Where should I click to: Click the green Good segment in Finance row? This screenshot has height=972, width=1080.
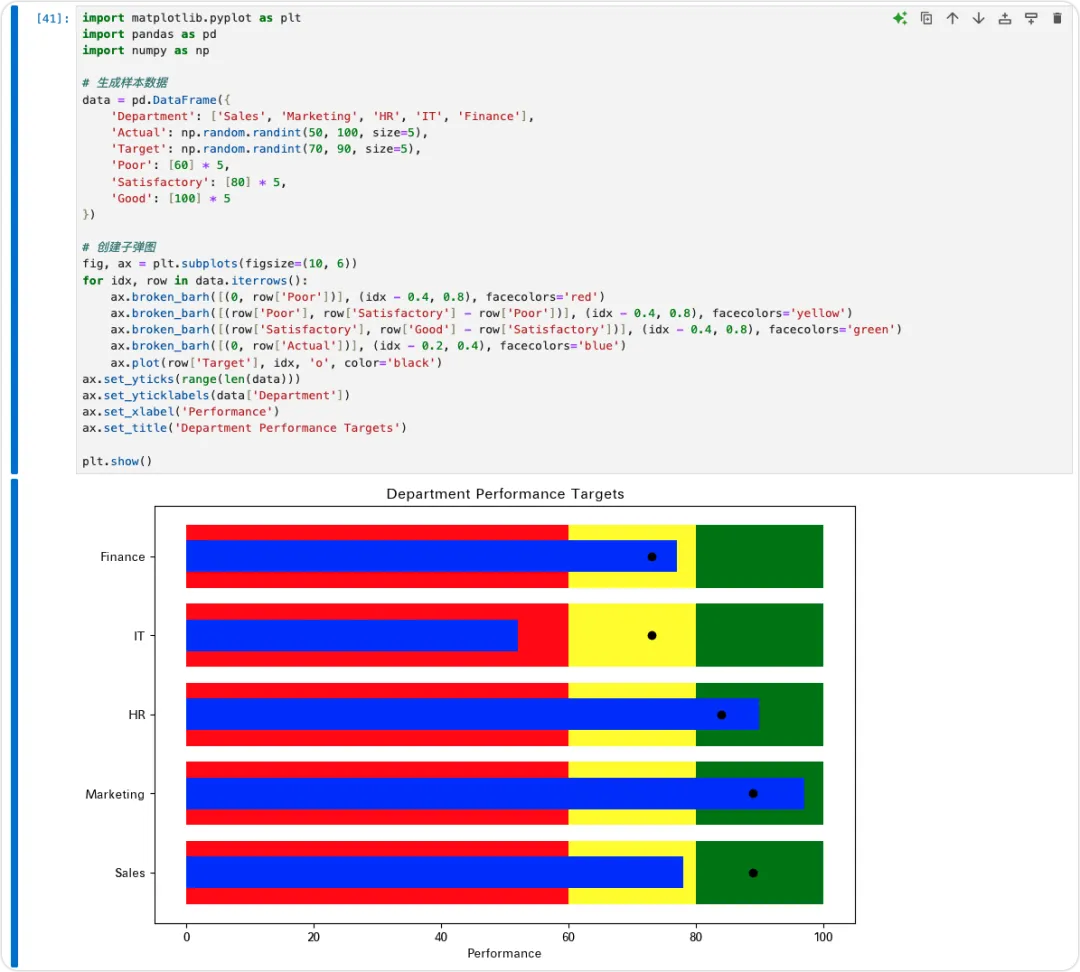pos(759,557)
